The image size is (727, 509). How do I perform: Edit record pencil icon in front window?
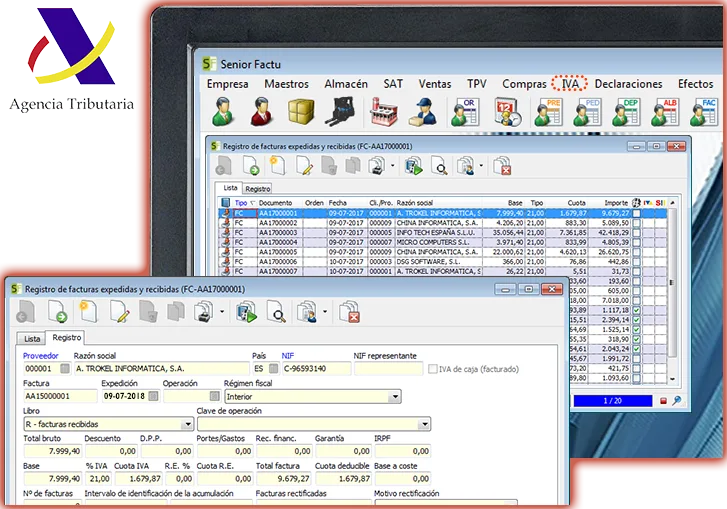pyautogui.click(x=119, y=312)
